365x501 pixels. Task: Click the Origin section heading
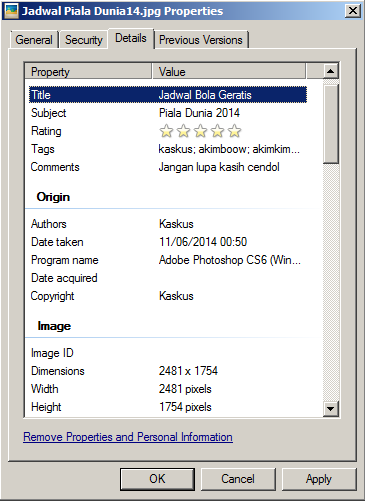tap(53, 197)
